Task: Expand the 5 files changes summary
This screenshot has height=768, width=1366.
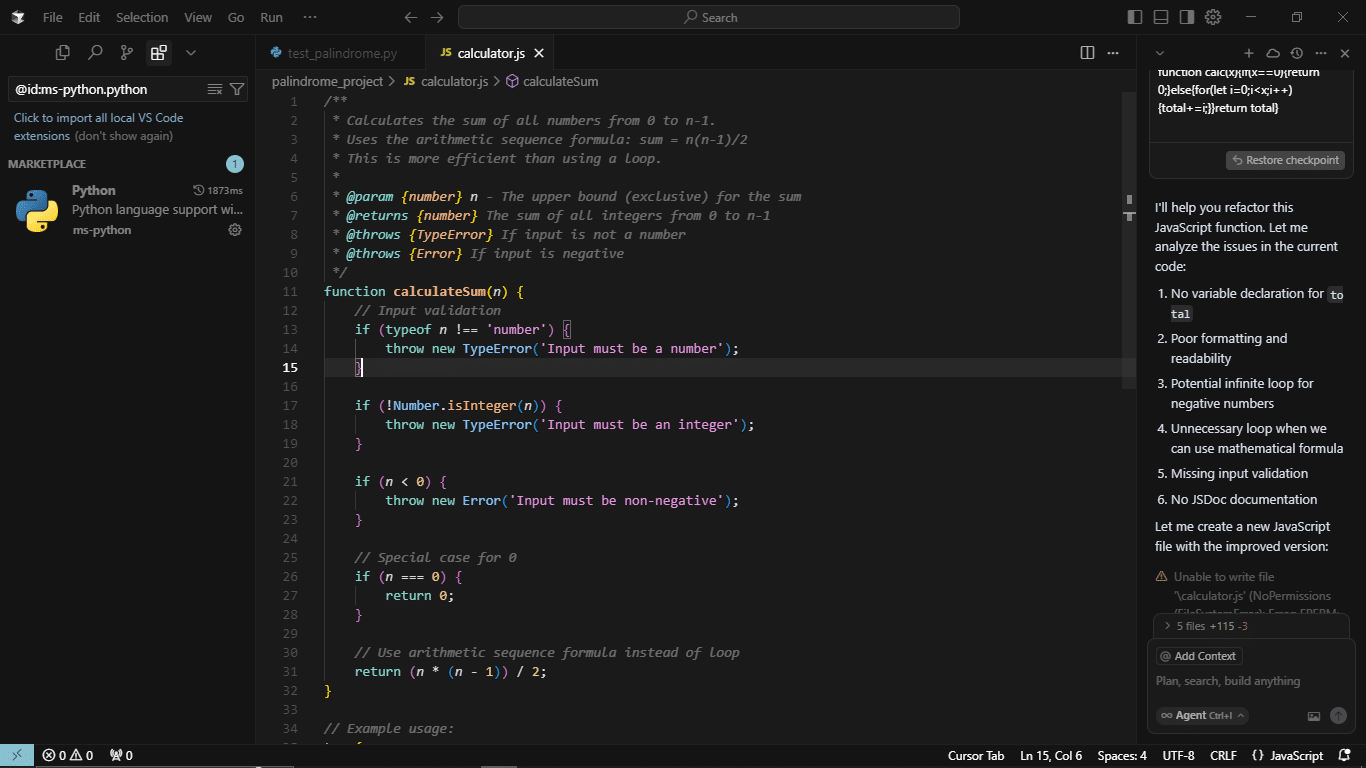Action: pos(1251,626)
